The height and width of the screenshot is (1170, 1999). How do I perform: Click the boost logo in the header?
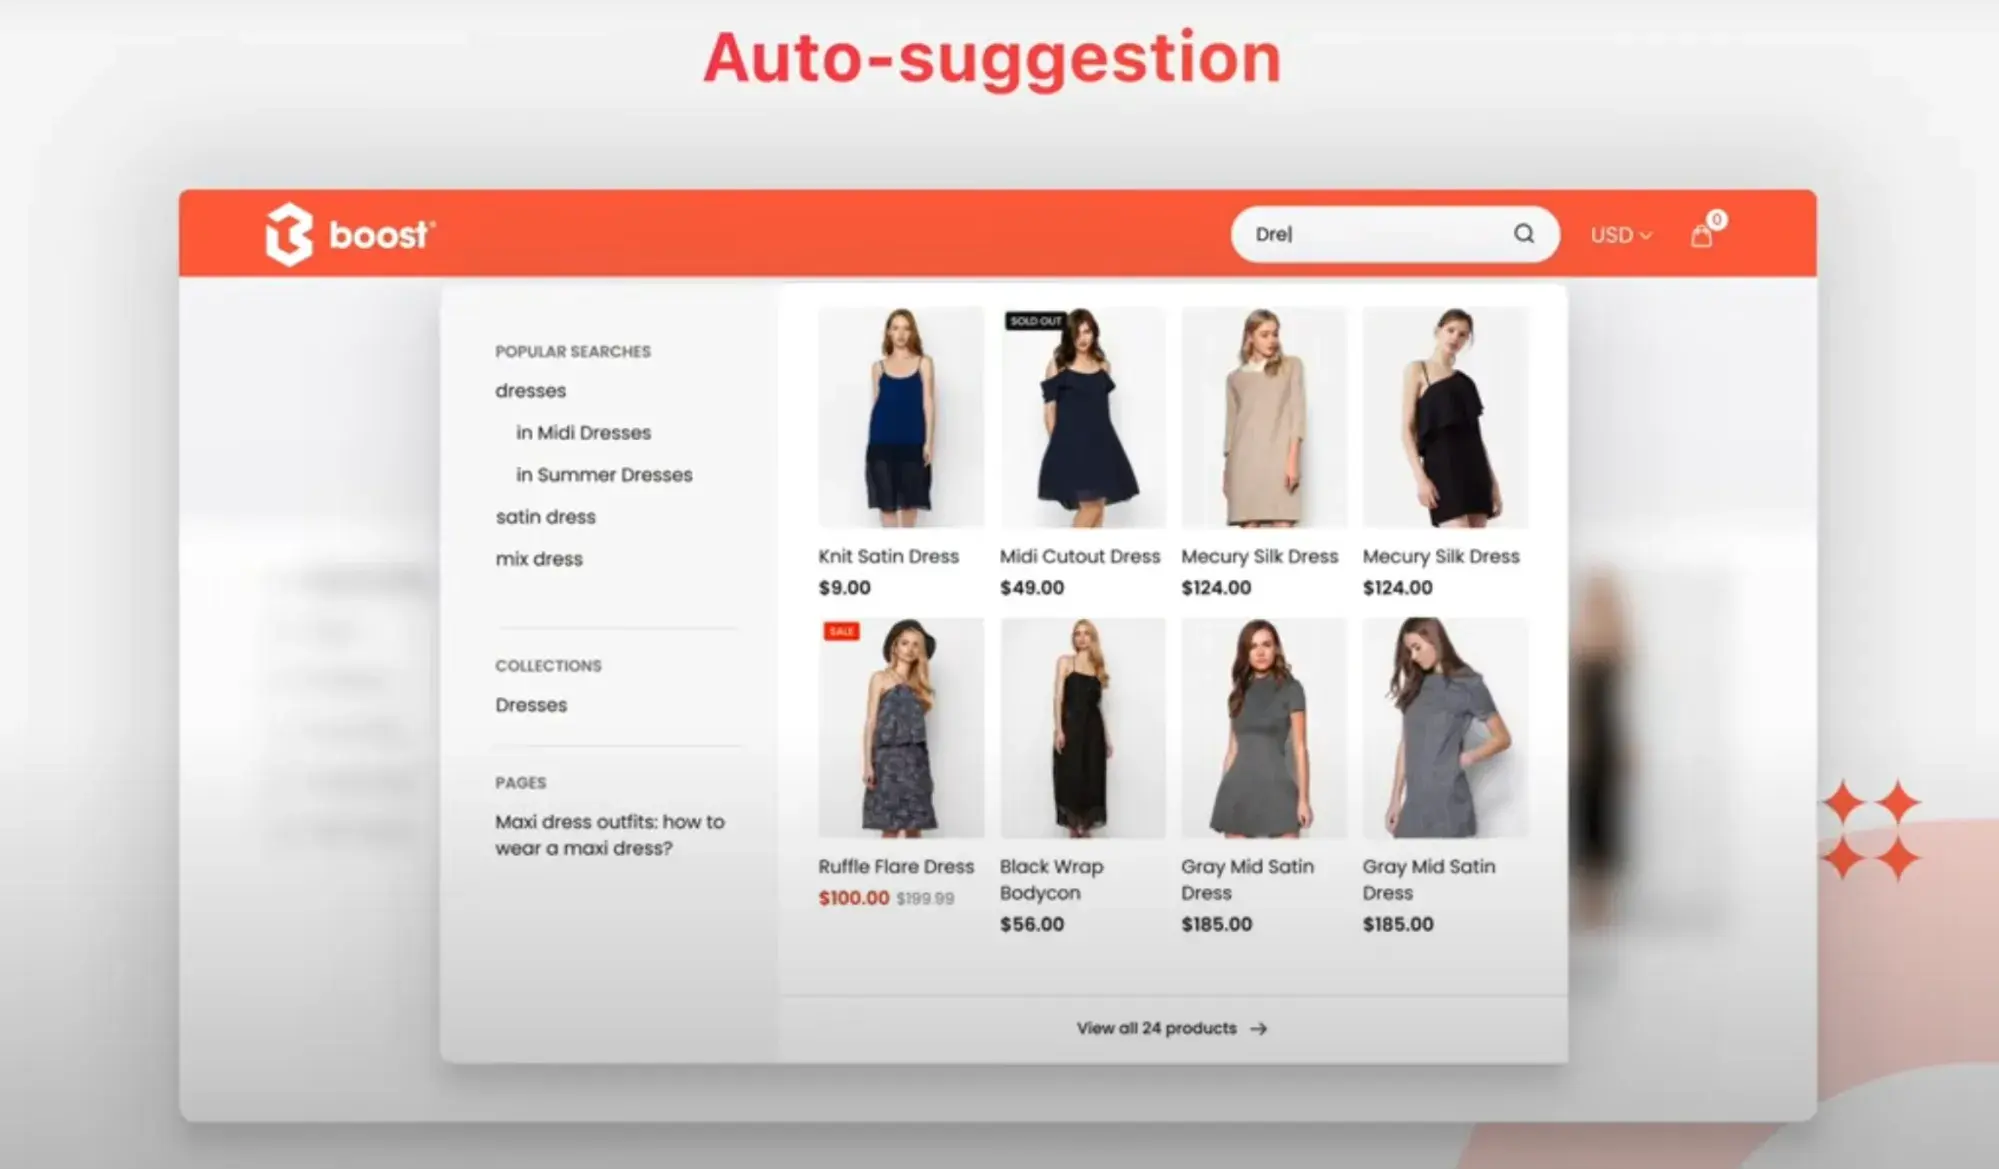(350, 234)
